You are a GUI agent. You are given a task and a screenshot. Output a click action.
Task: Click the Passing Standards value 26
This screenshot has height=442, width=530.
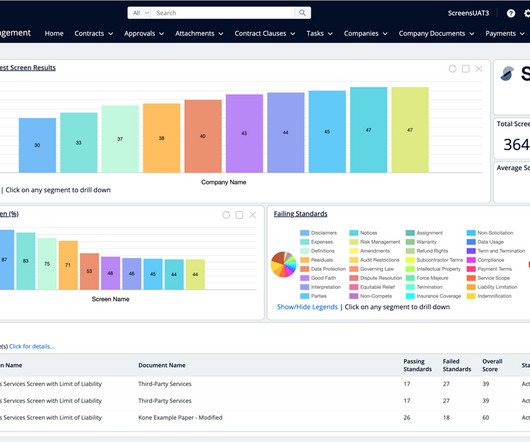click(x=407, y=417)
